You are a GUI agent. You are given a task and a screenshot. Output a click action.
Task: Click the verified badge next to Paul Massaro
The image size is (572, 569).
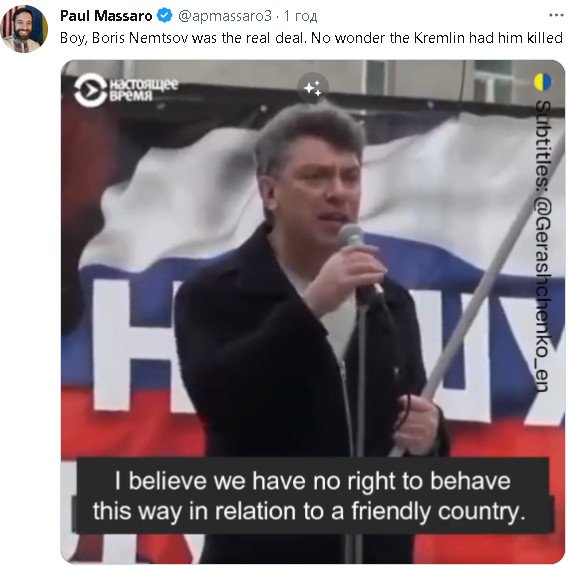164,16
